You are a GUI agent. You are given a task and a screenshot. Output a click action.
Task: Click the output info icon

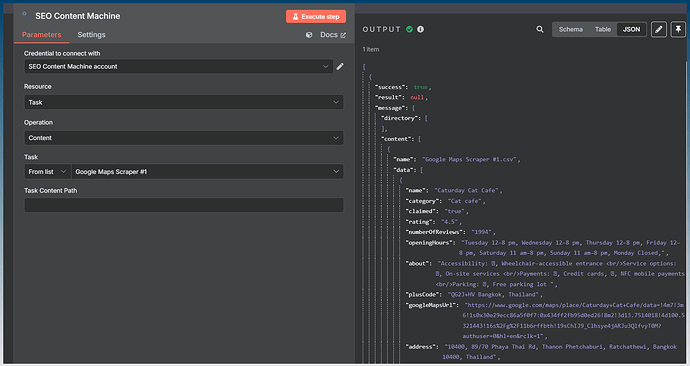pos(421,29)
